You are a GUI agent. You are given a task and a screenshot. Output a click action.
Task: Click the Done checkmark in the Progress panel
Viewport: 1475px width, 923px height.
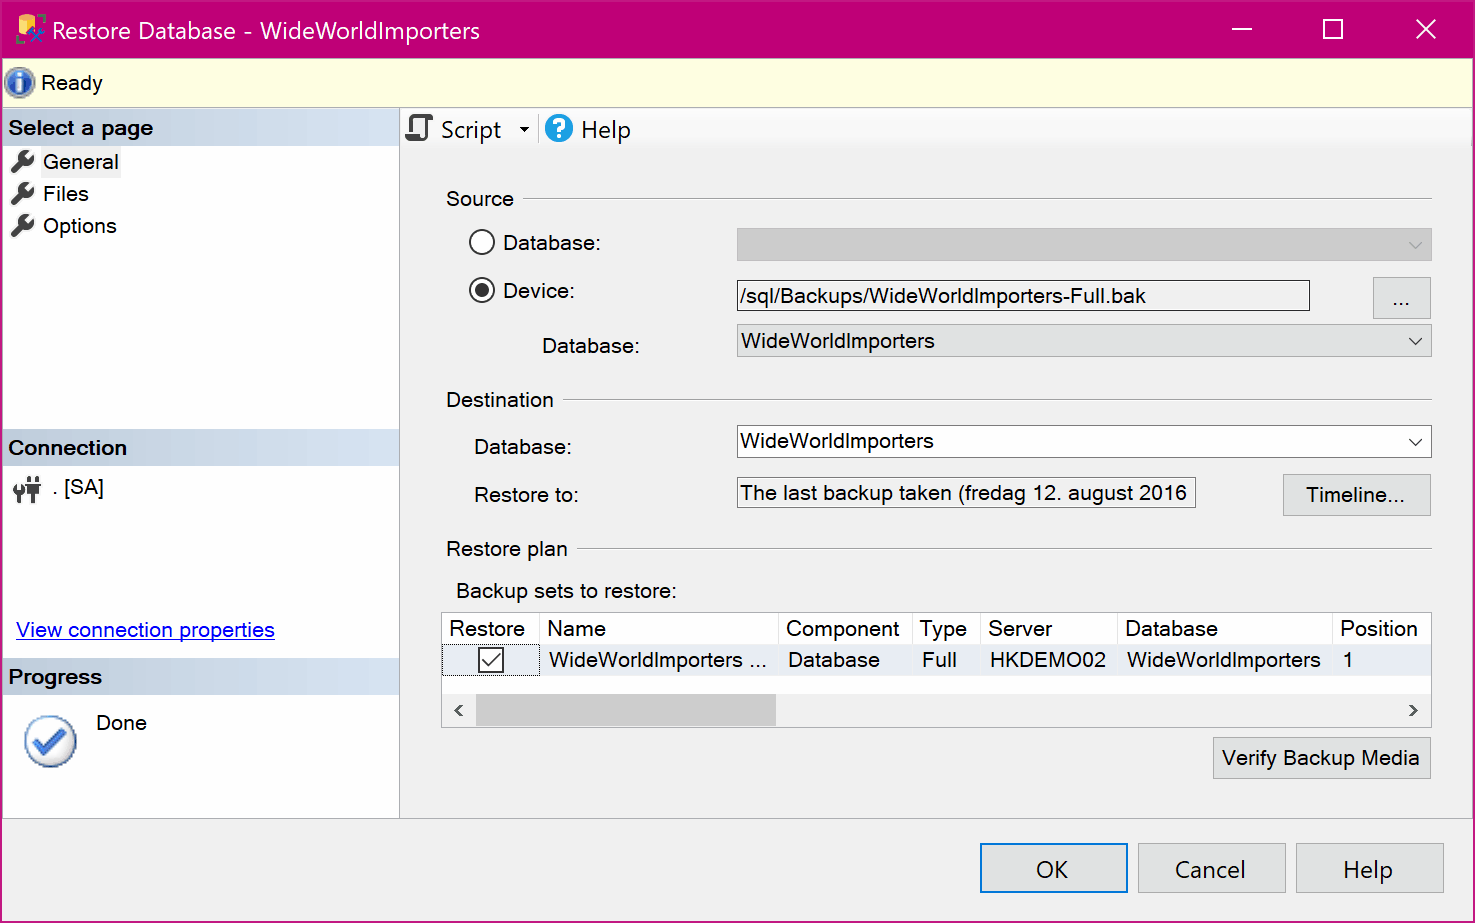coord(49,741)
